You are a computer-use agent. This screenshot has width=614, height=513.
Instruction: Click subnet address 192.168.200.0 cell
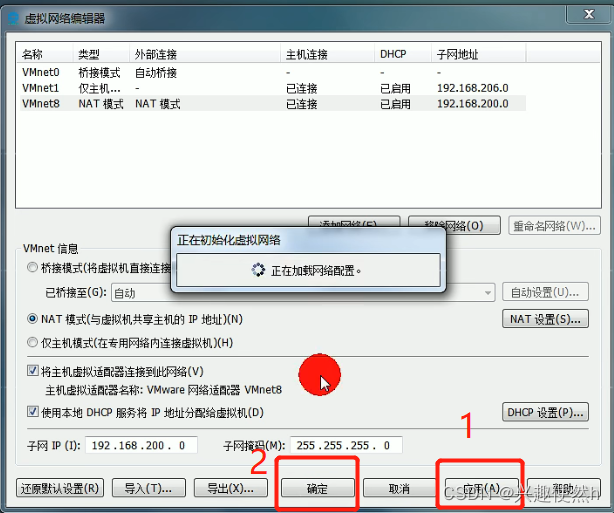point(473,104)
